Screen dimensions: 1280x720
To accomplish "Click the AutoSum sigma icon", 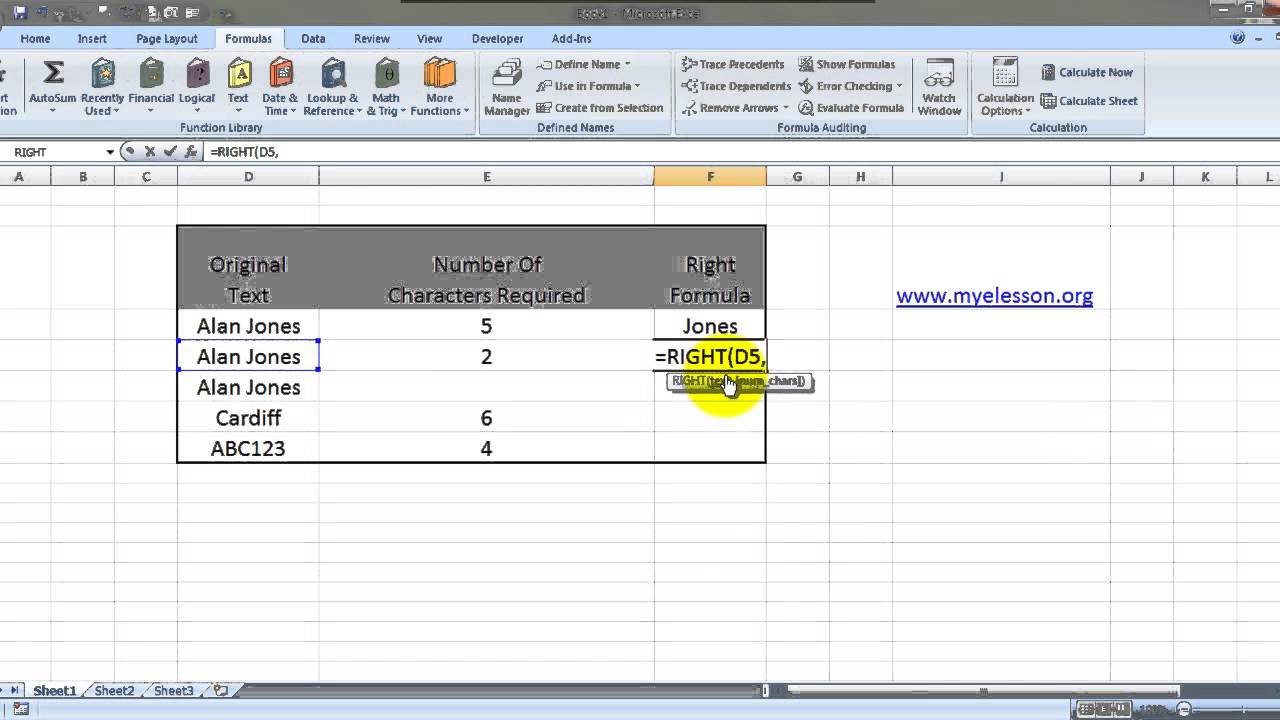I will coord(53,73).
